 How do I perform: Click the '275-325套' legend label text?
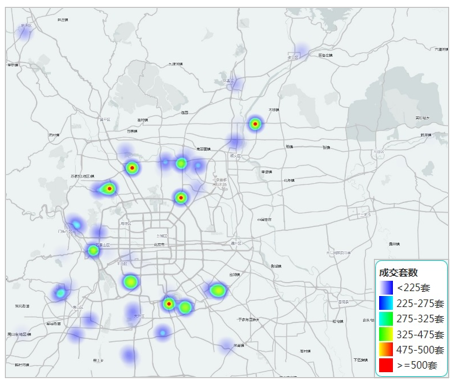point(420,319)
